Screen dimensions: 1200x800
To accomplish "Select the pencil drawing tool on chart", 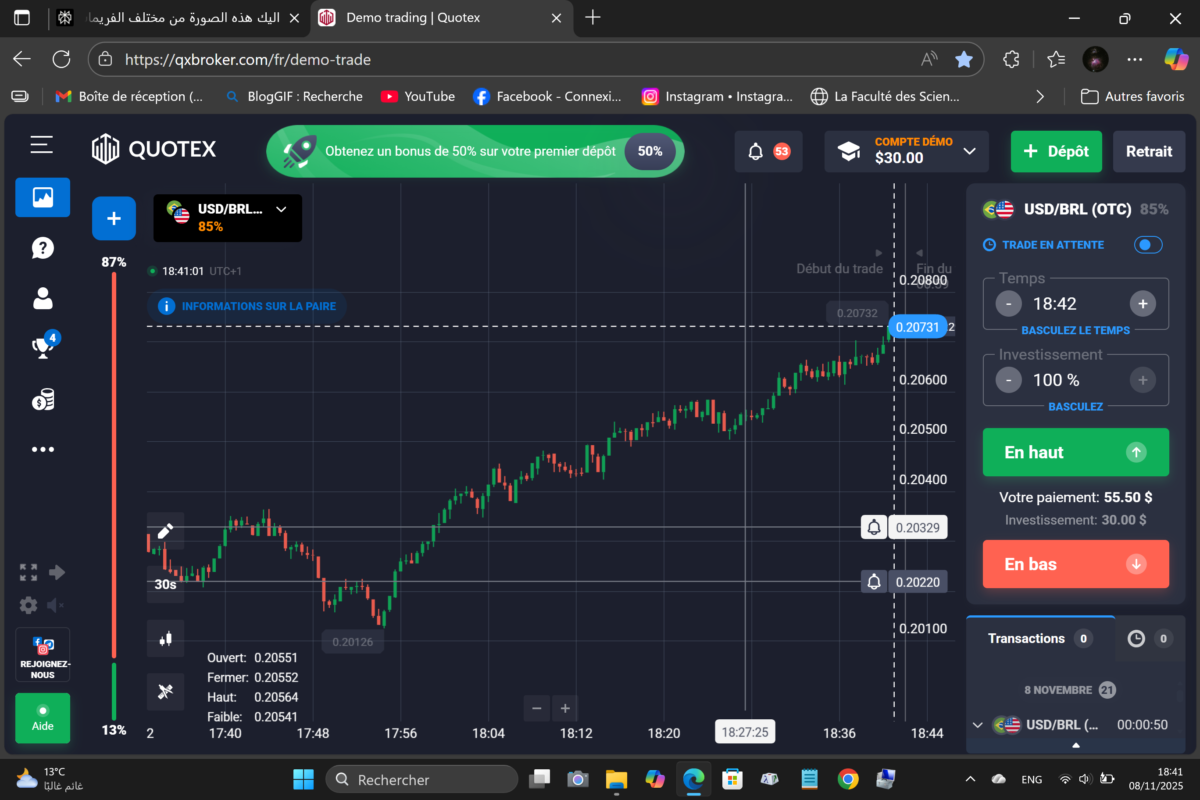I will [165, 531].
